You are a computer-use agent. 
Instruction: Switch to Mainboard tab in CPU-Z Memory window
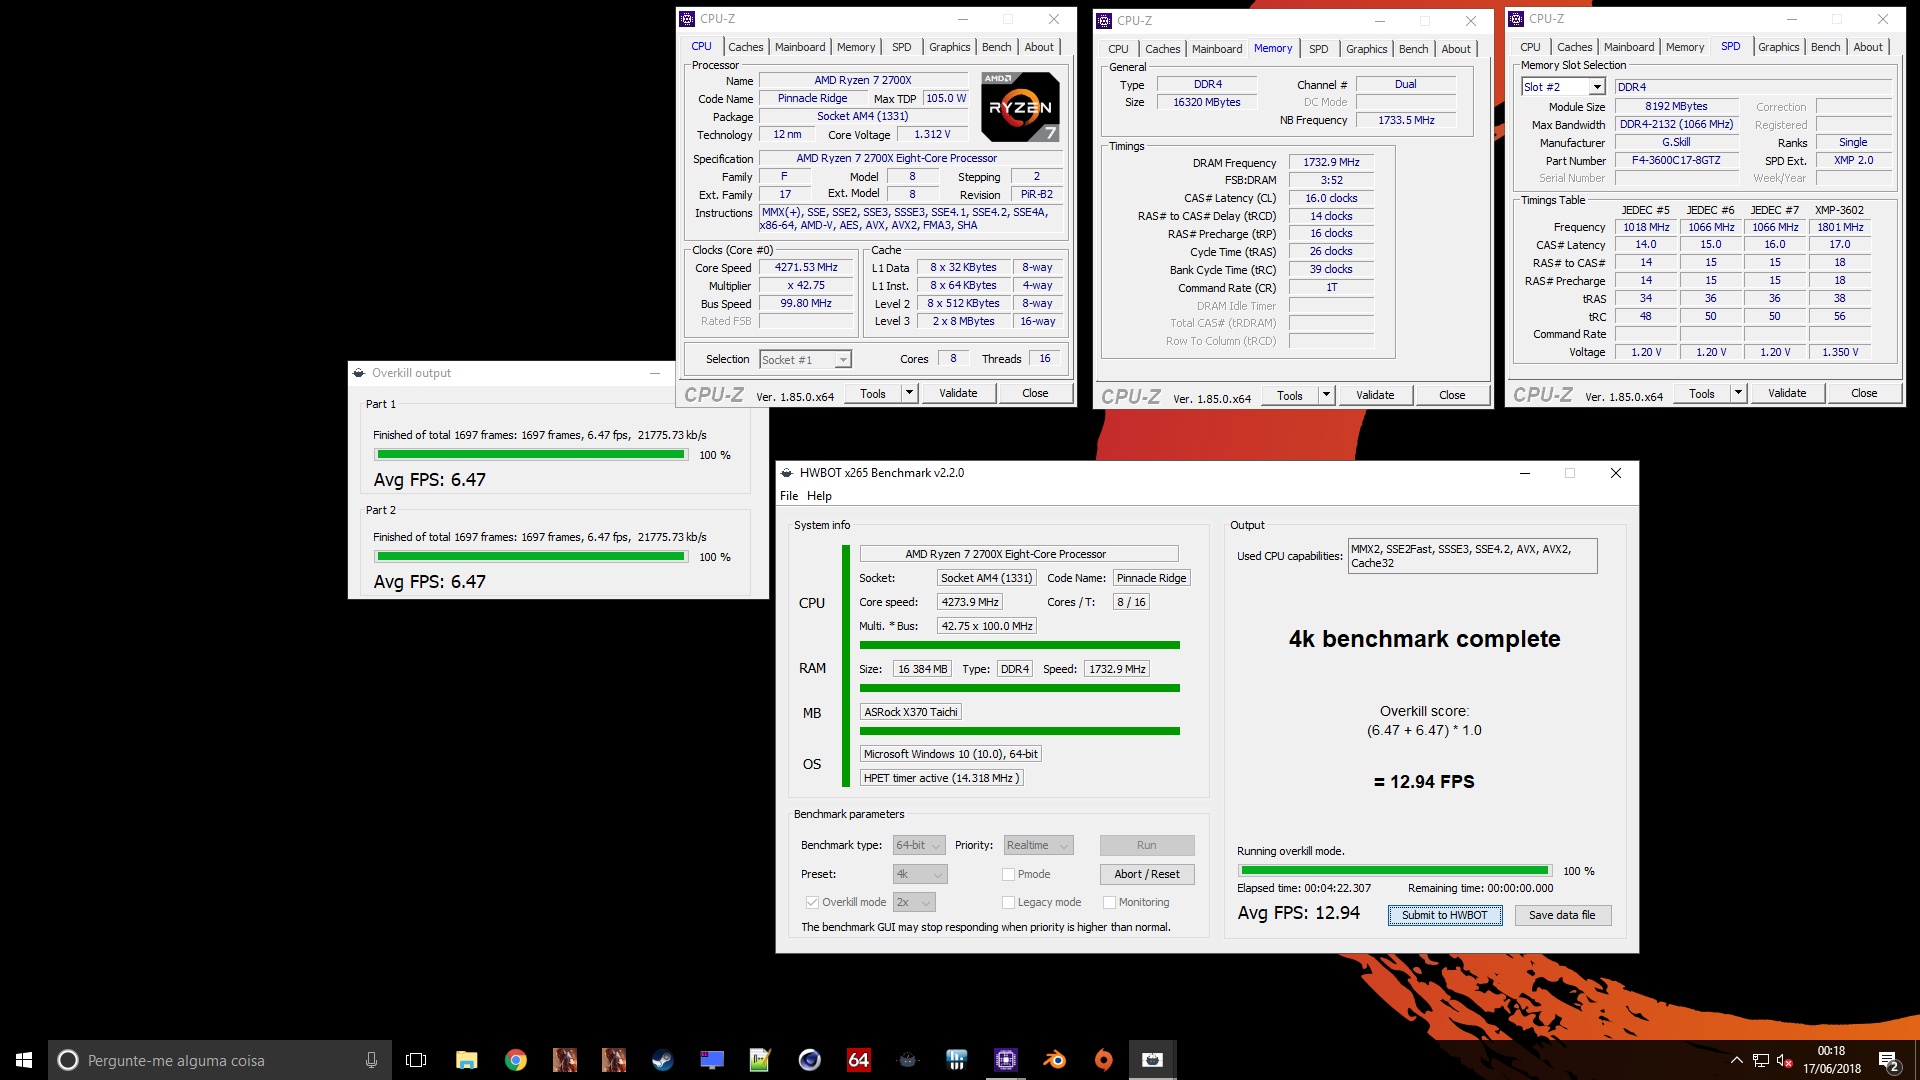(x=1217, y=49)
